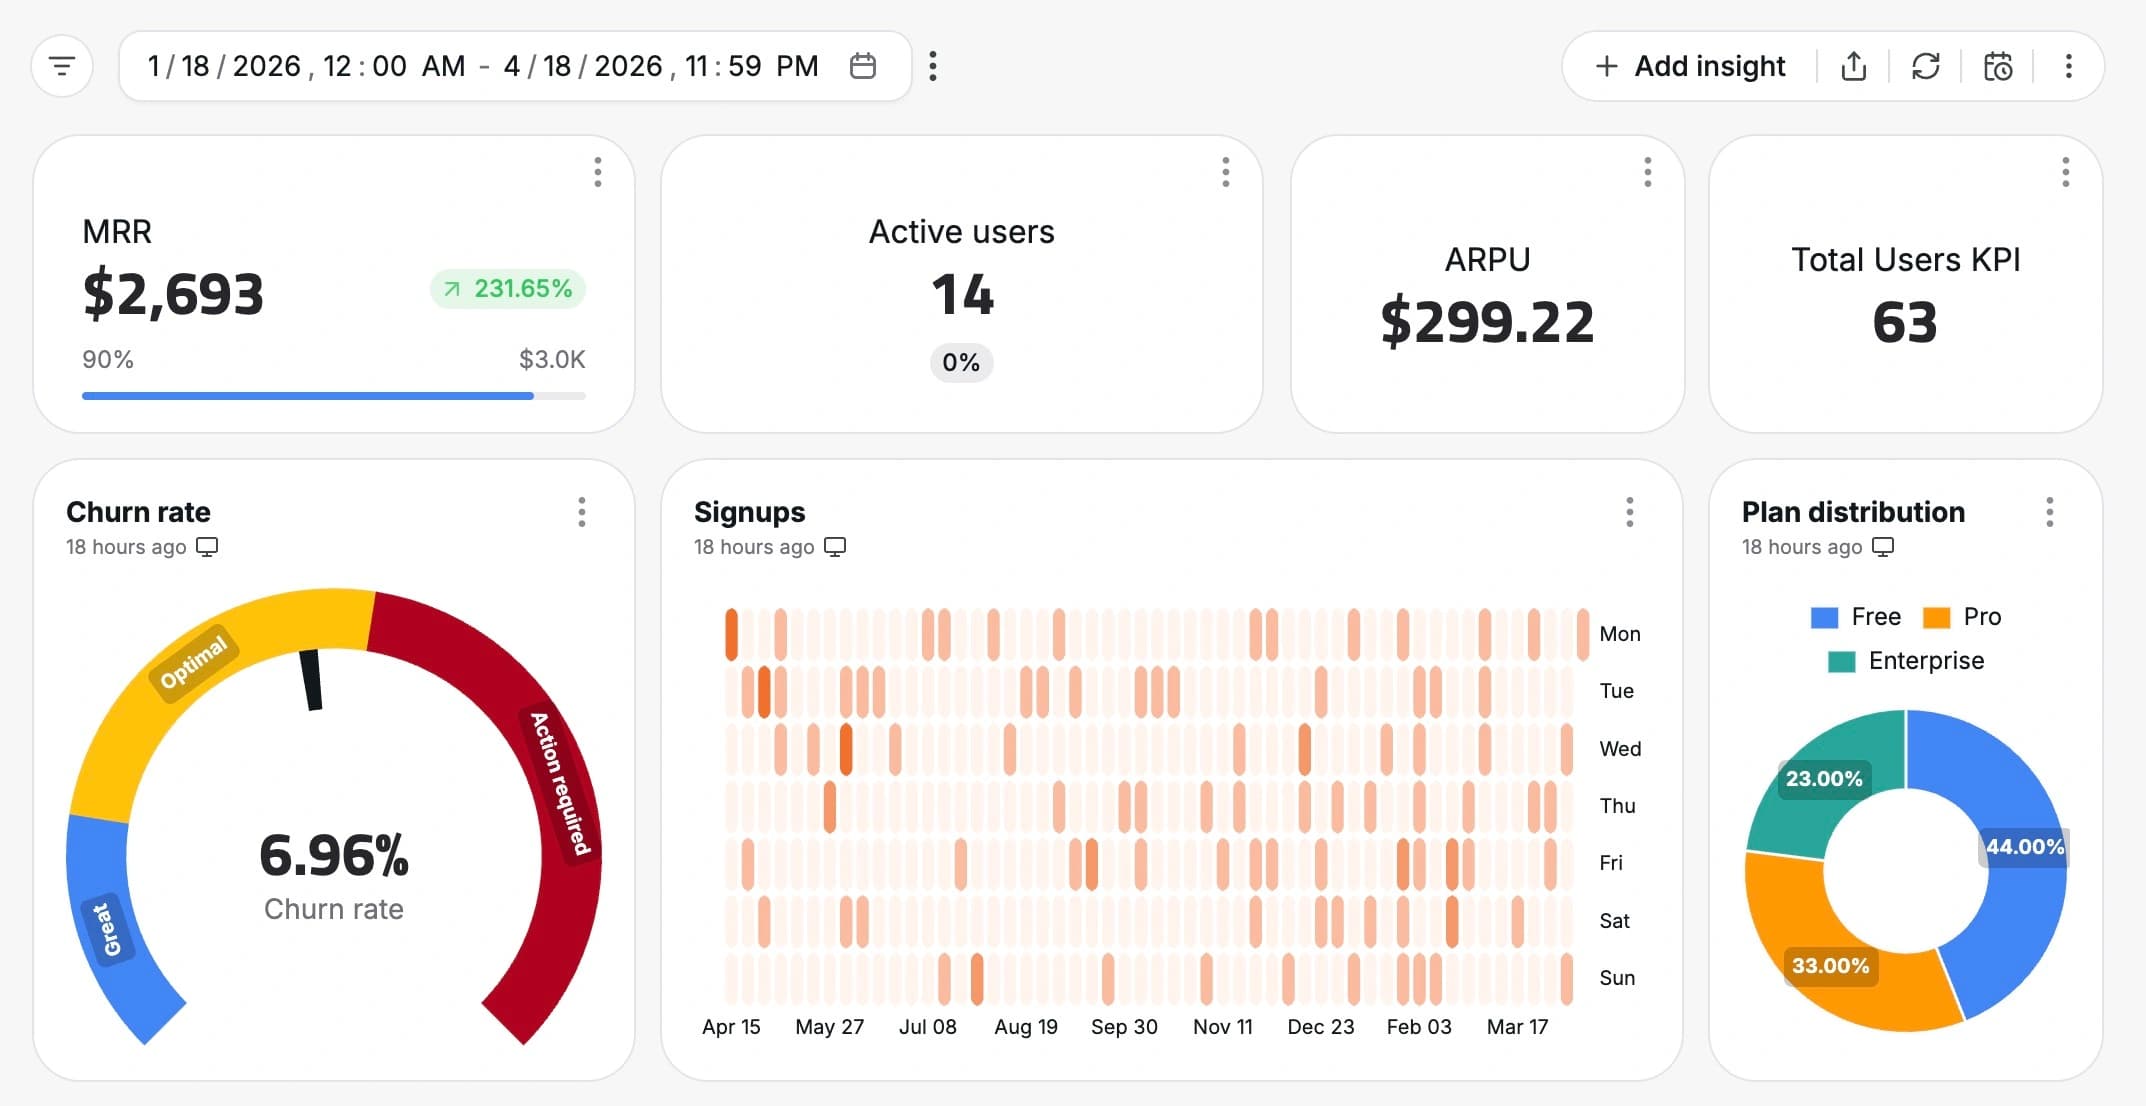Open the scheduled refresh icon next to refresh

[x=1997, y=66]
